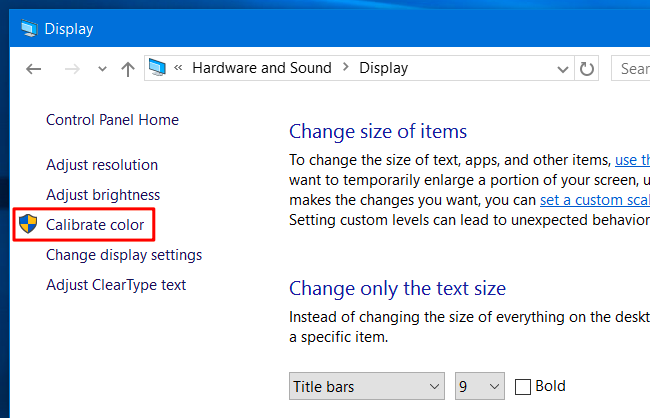Open Control Panel Home

click(x=112, y=120)
